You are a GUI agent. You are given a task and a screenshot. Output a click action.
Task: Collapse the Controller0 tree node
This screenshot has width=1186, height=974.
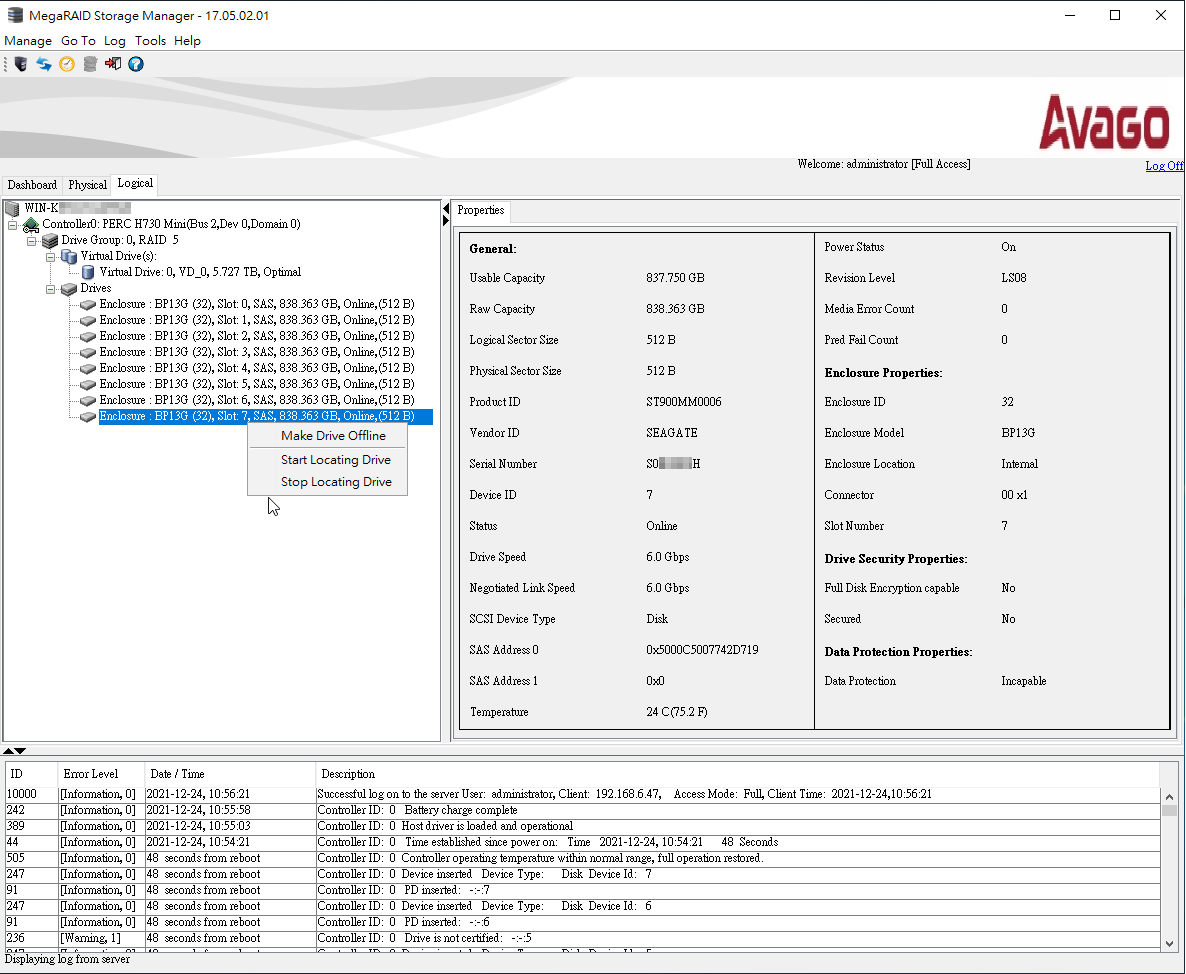pyautogui.click(x=13, y=225)
